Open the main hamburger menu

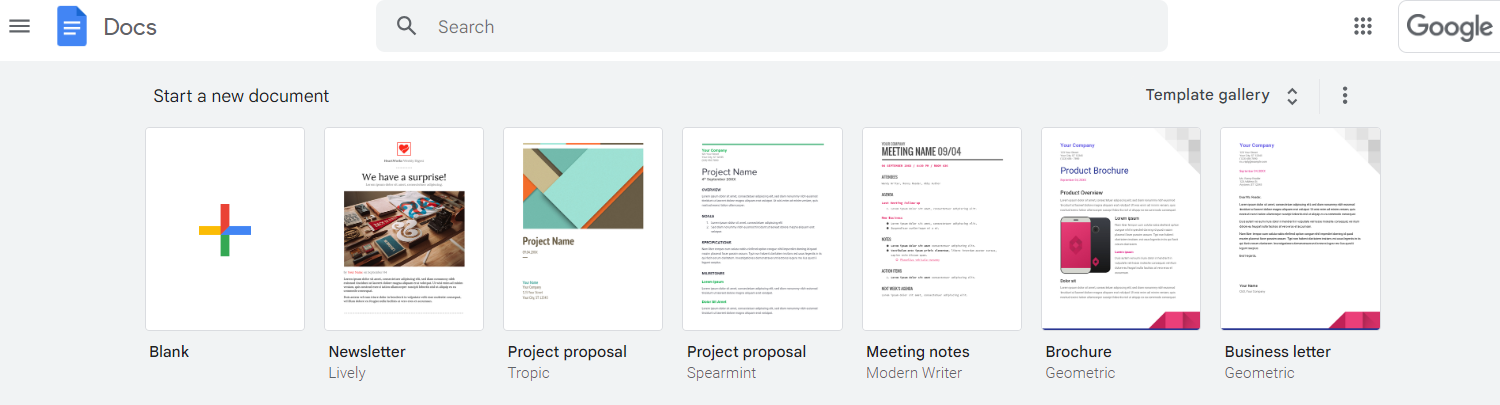tap(19, 26)
